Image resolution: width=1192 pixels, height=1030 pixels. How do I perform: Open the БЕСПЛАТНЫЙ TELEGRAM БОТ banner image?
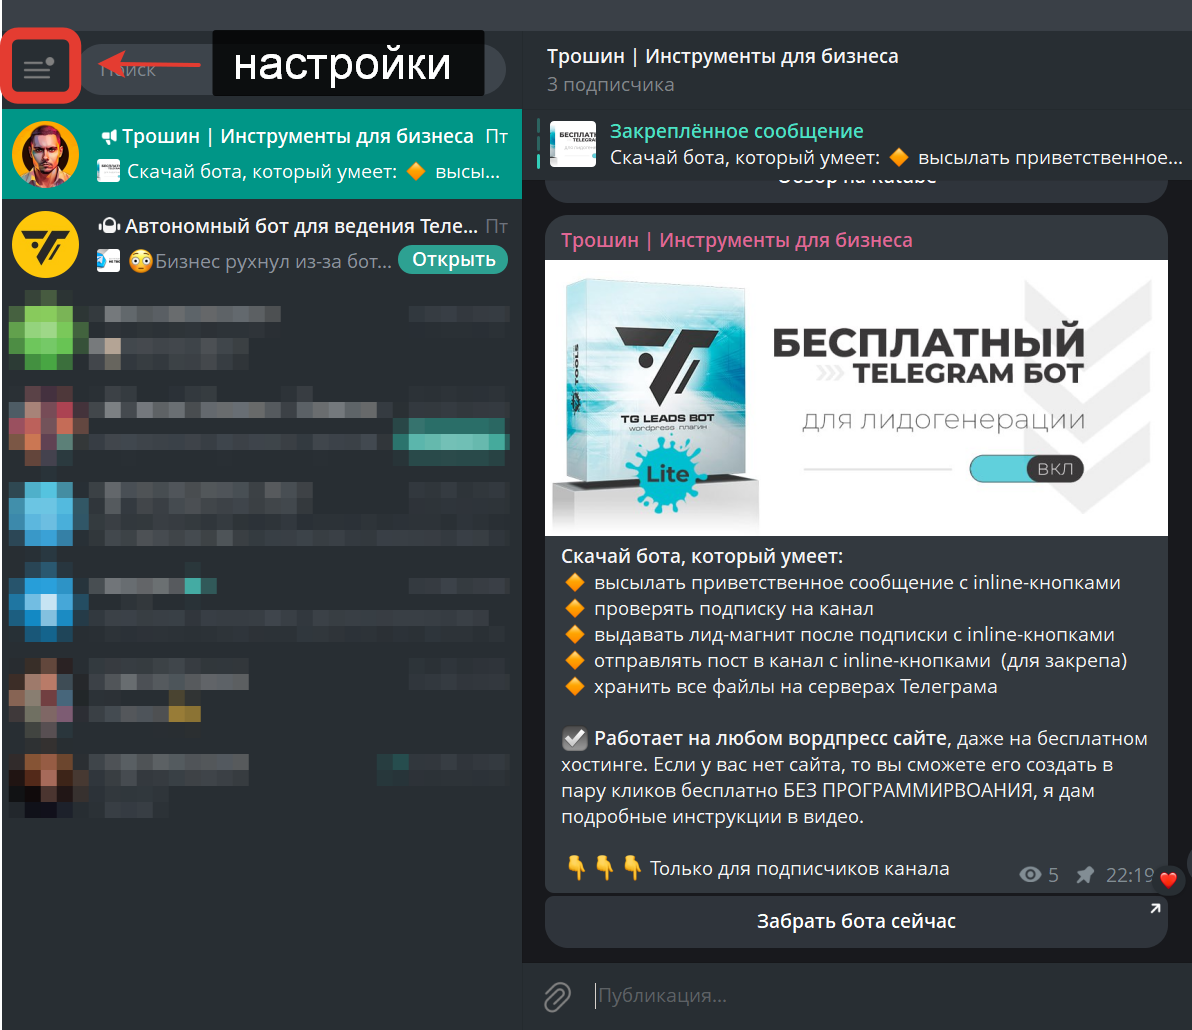[x=856, y=398]
